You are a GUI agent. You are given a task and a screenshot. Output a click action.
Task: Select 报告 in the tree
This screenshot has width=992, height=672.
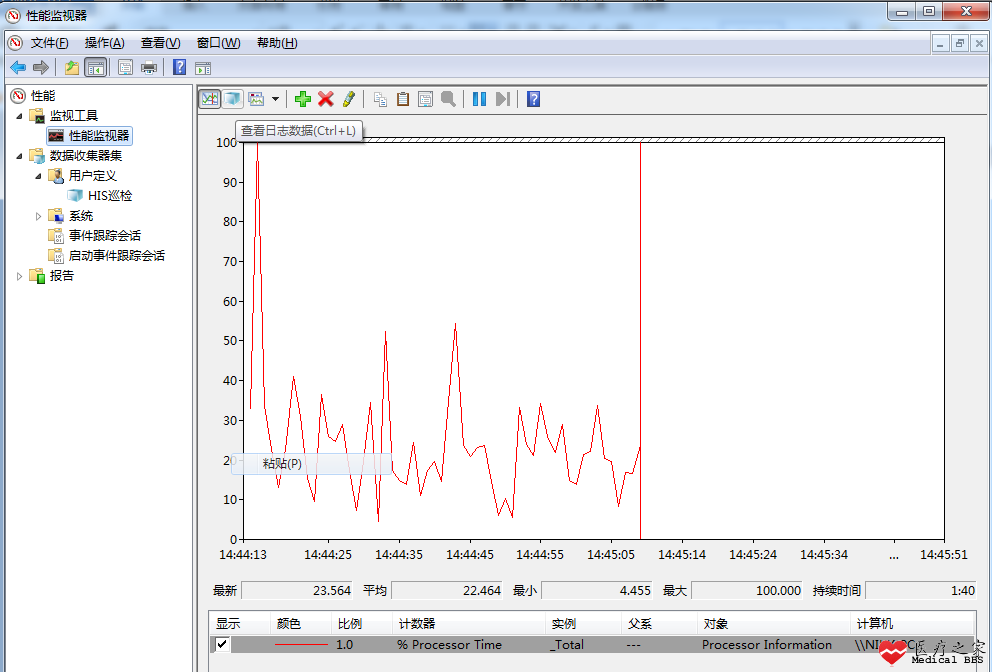(62, 275)
